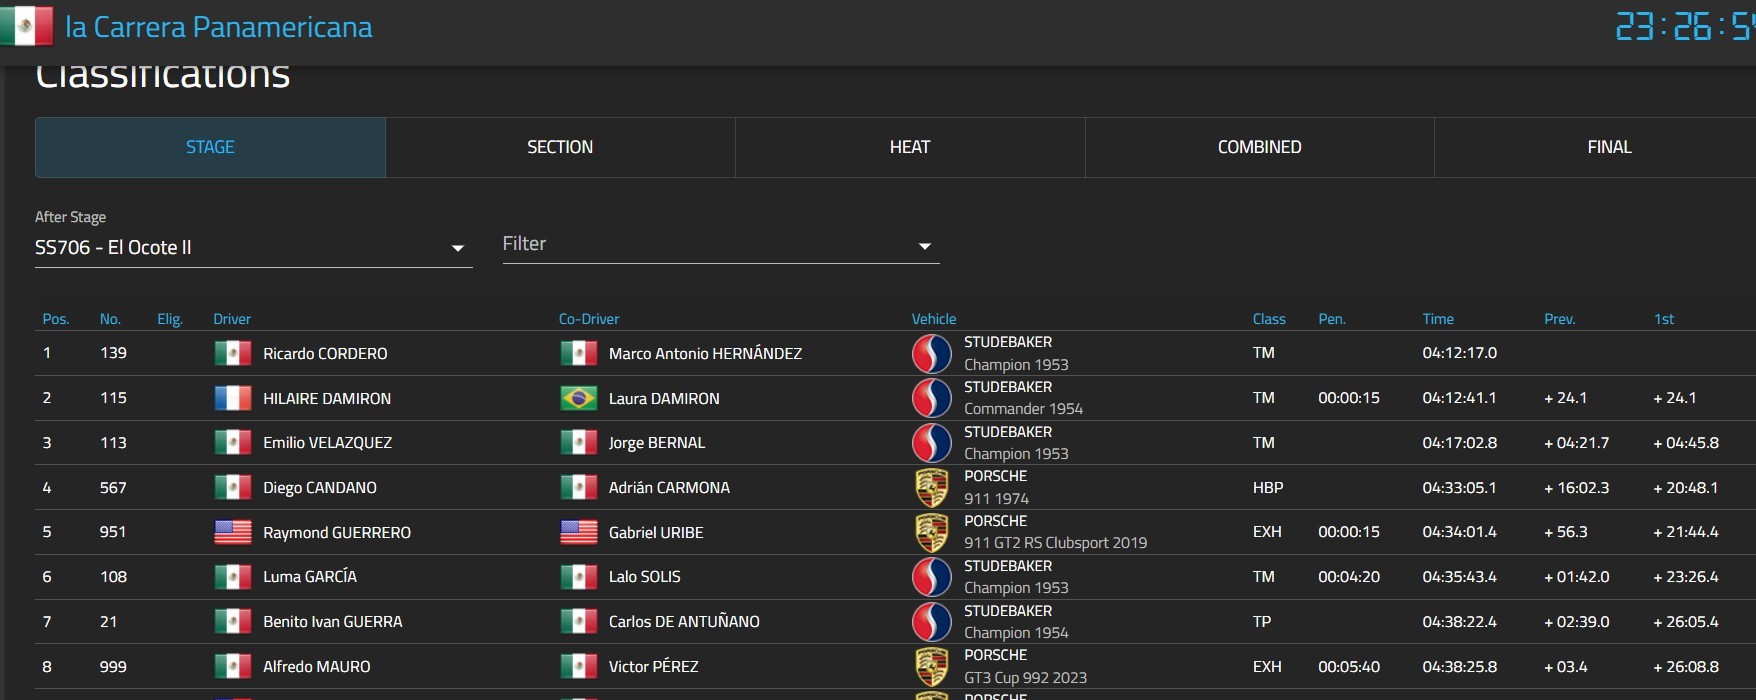This screenshot has height=700, width=1756.
Task: Select the SS706 - El Ocote II stage selector
Action: point(240,248)
